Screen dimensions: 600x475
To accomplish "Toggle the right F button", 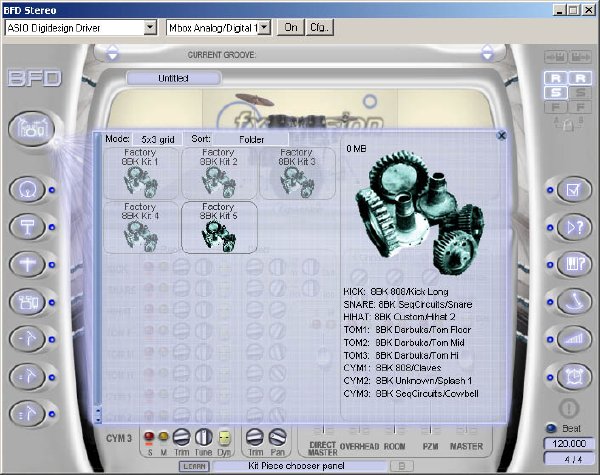I will click(580, 107).
